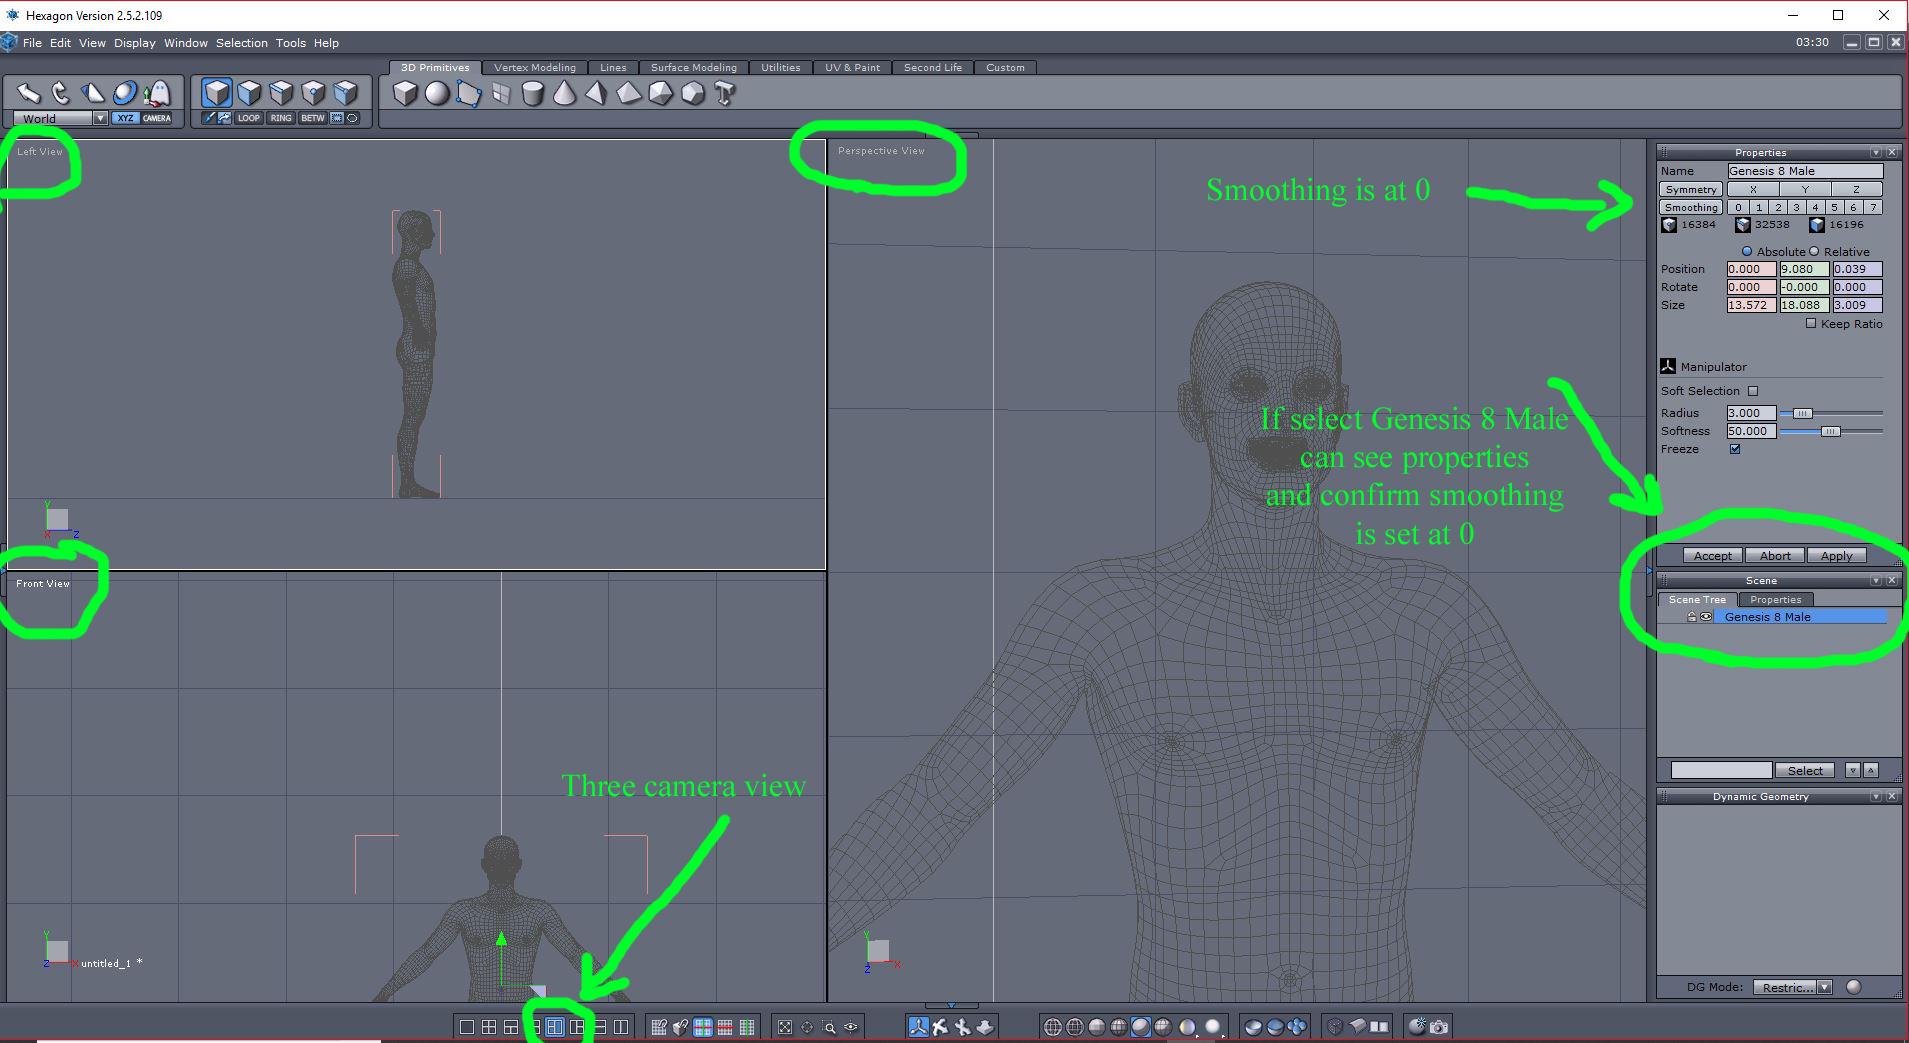1909x1043 pixels.
Task: Click the up arrow next to Select button
Action: click(1871, 770)
